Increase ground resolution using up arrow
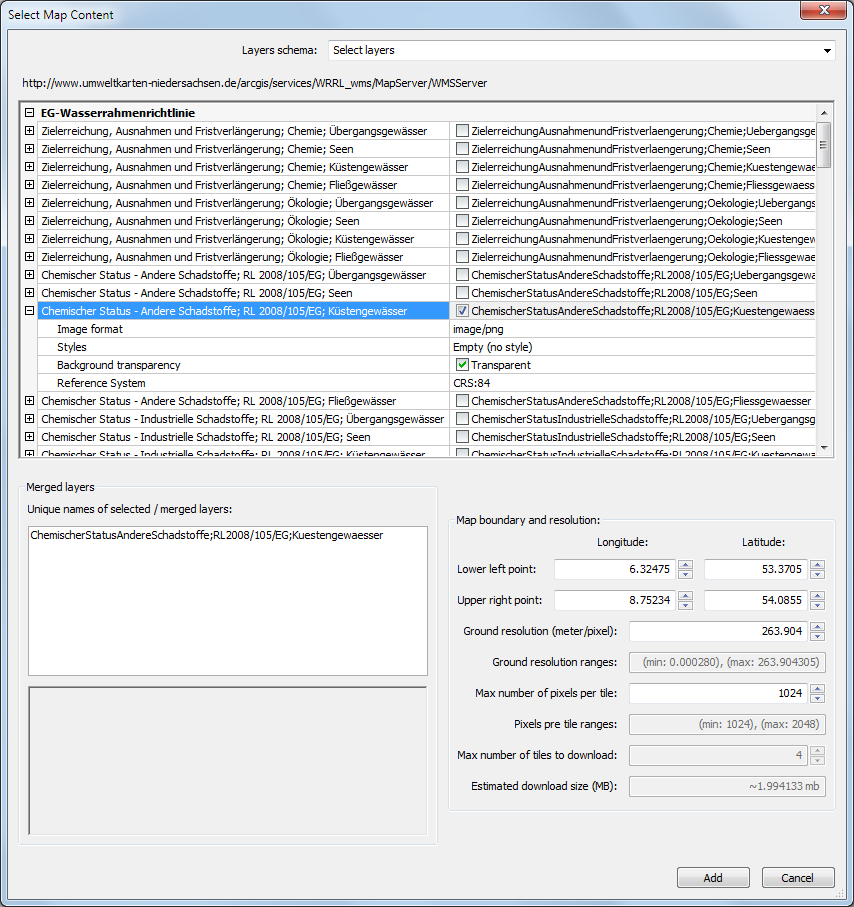The width and height of the screenshot is (854, 907). pos(817,627)
